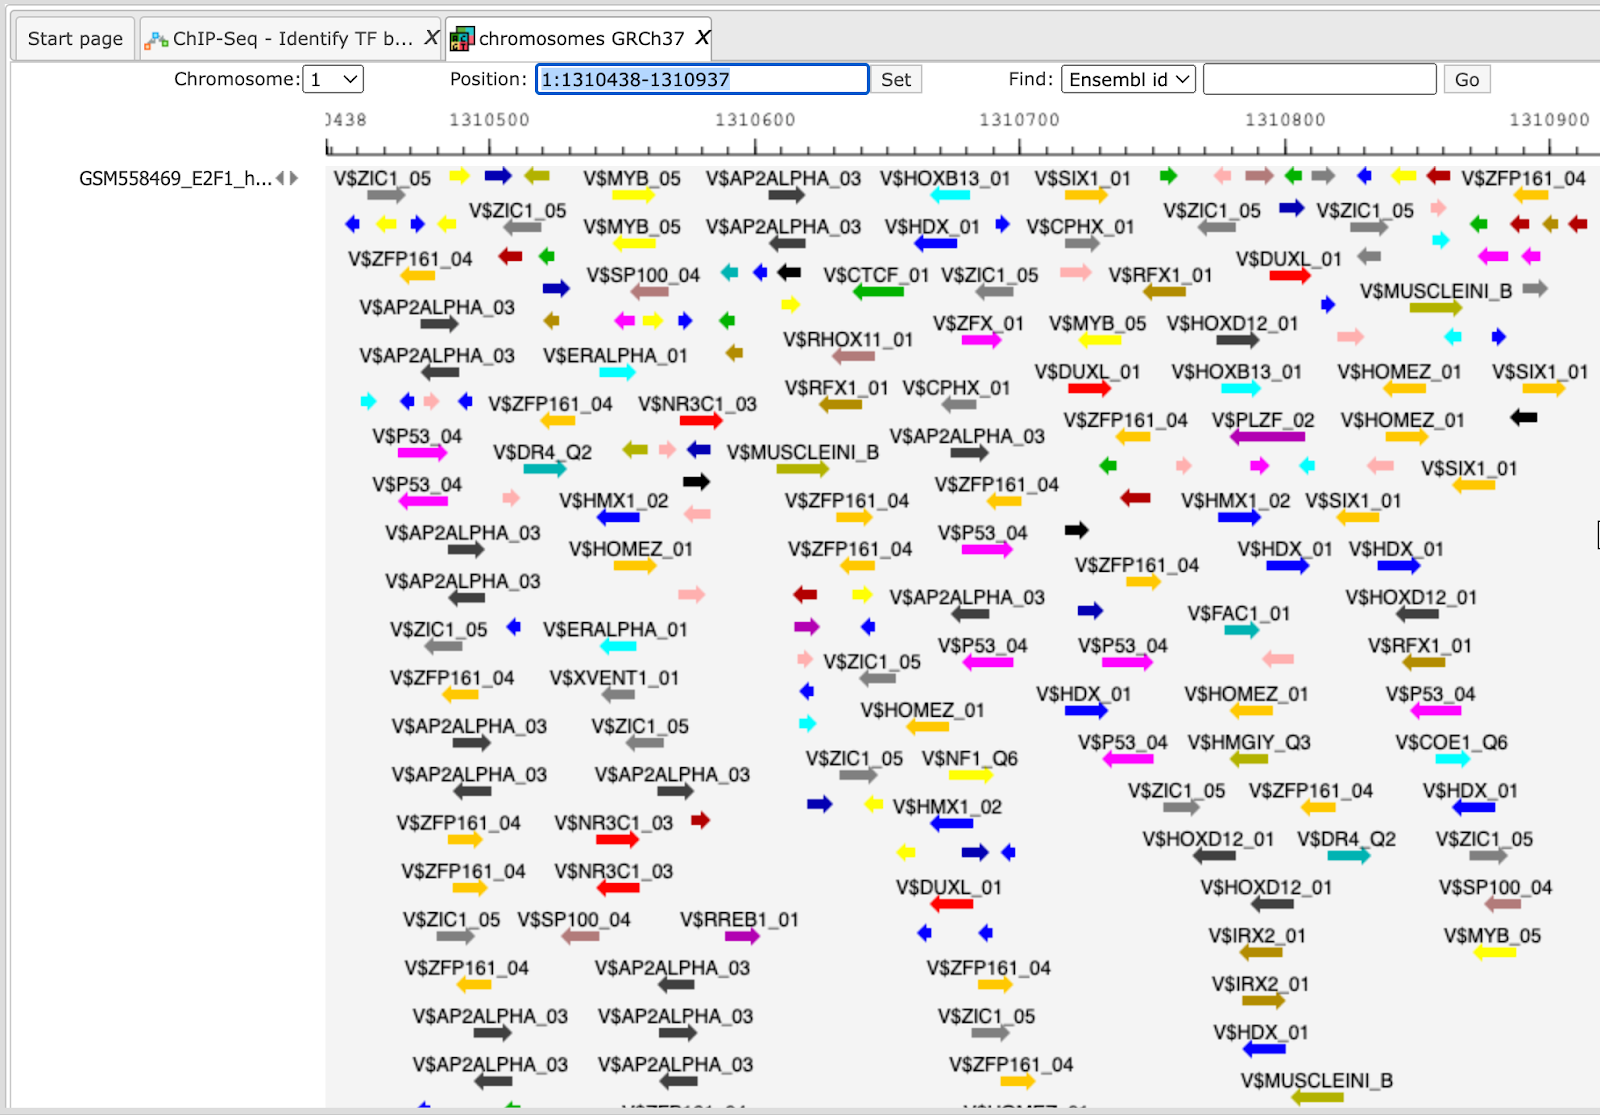Open the Chromosome number dropdown
The width and height of the screenshot is (1600, 1115).
tap(333, 79)
